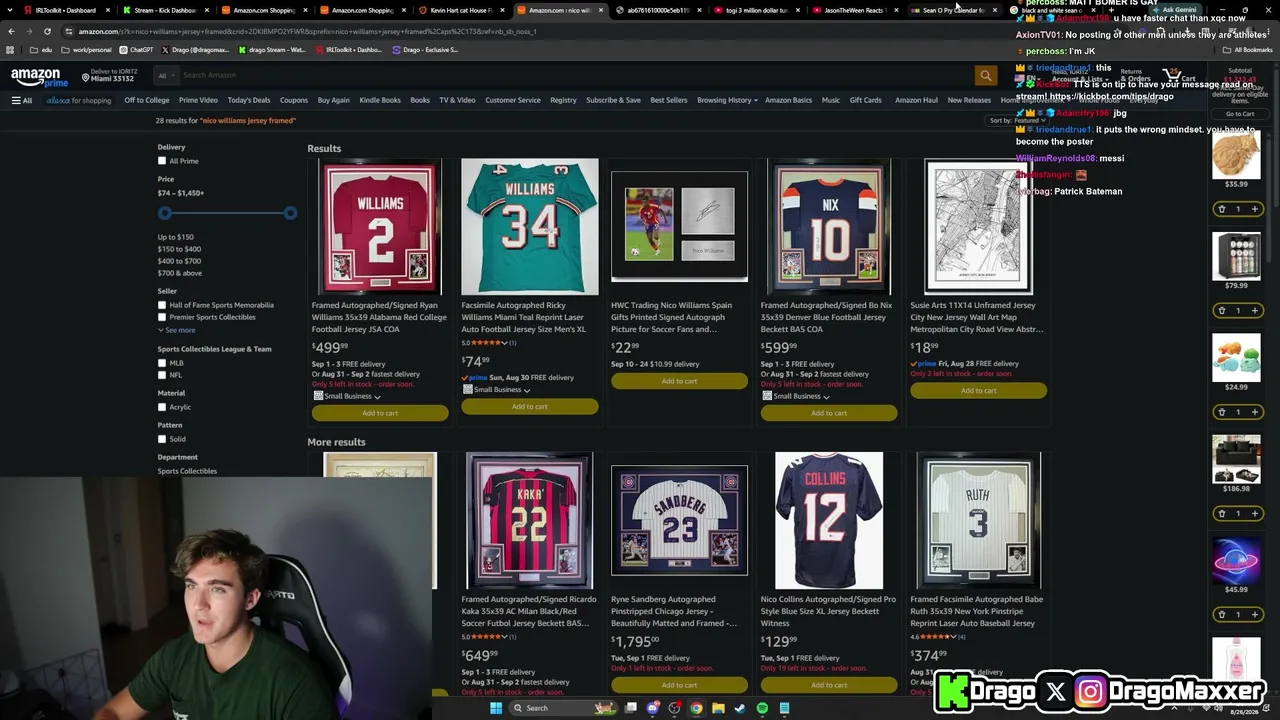Open Chrome from the taskbar

[x=696, y=708]
